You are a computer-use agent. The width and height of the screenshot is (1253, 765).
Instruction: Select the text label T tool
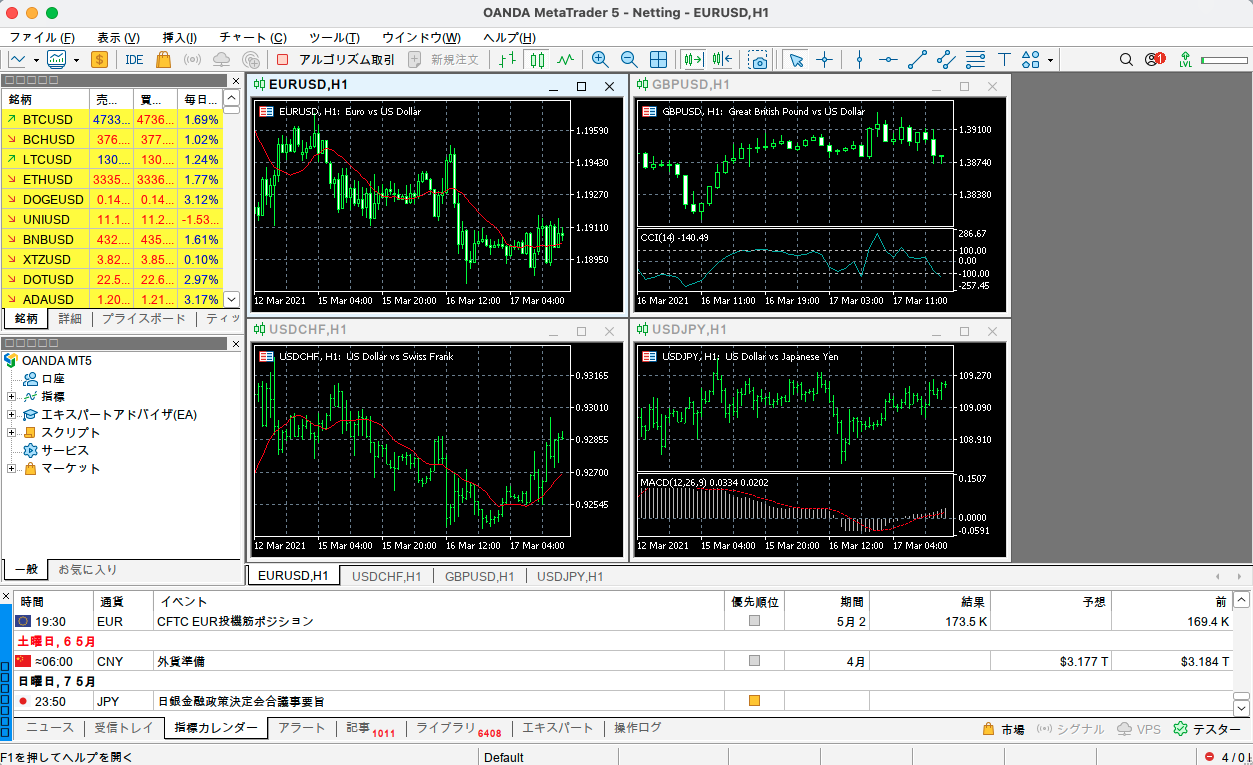[1004, 60]
